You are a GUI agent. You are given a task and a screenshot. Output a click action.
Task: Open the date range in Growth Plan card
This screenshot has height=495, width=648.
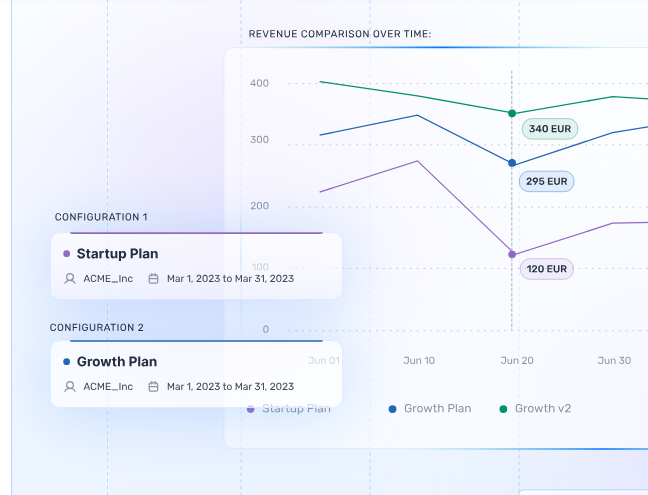(x=230, y=386)
